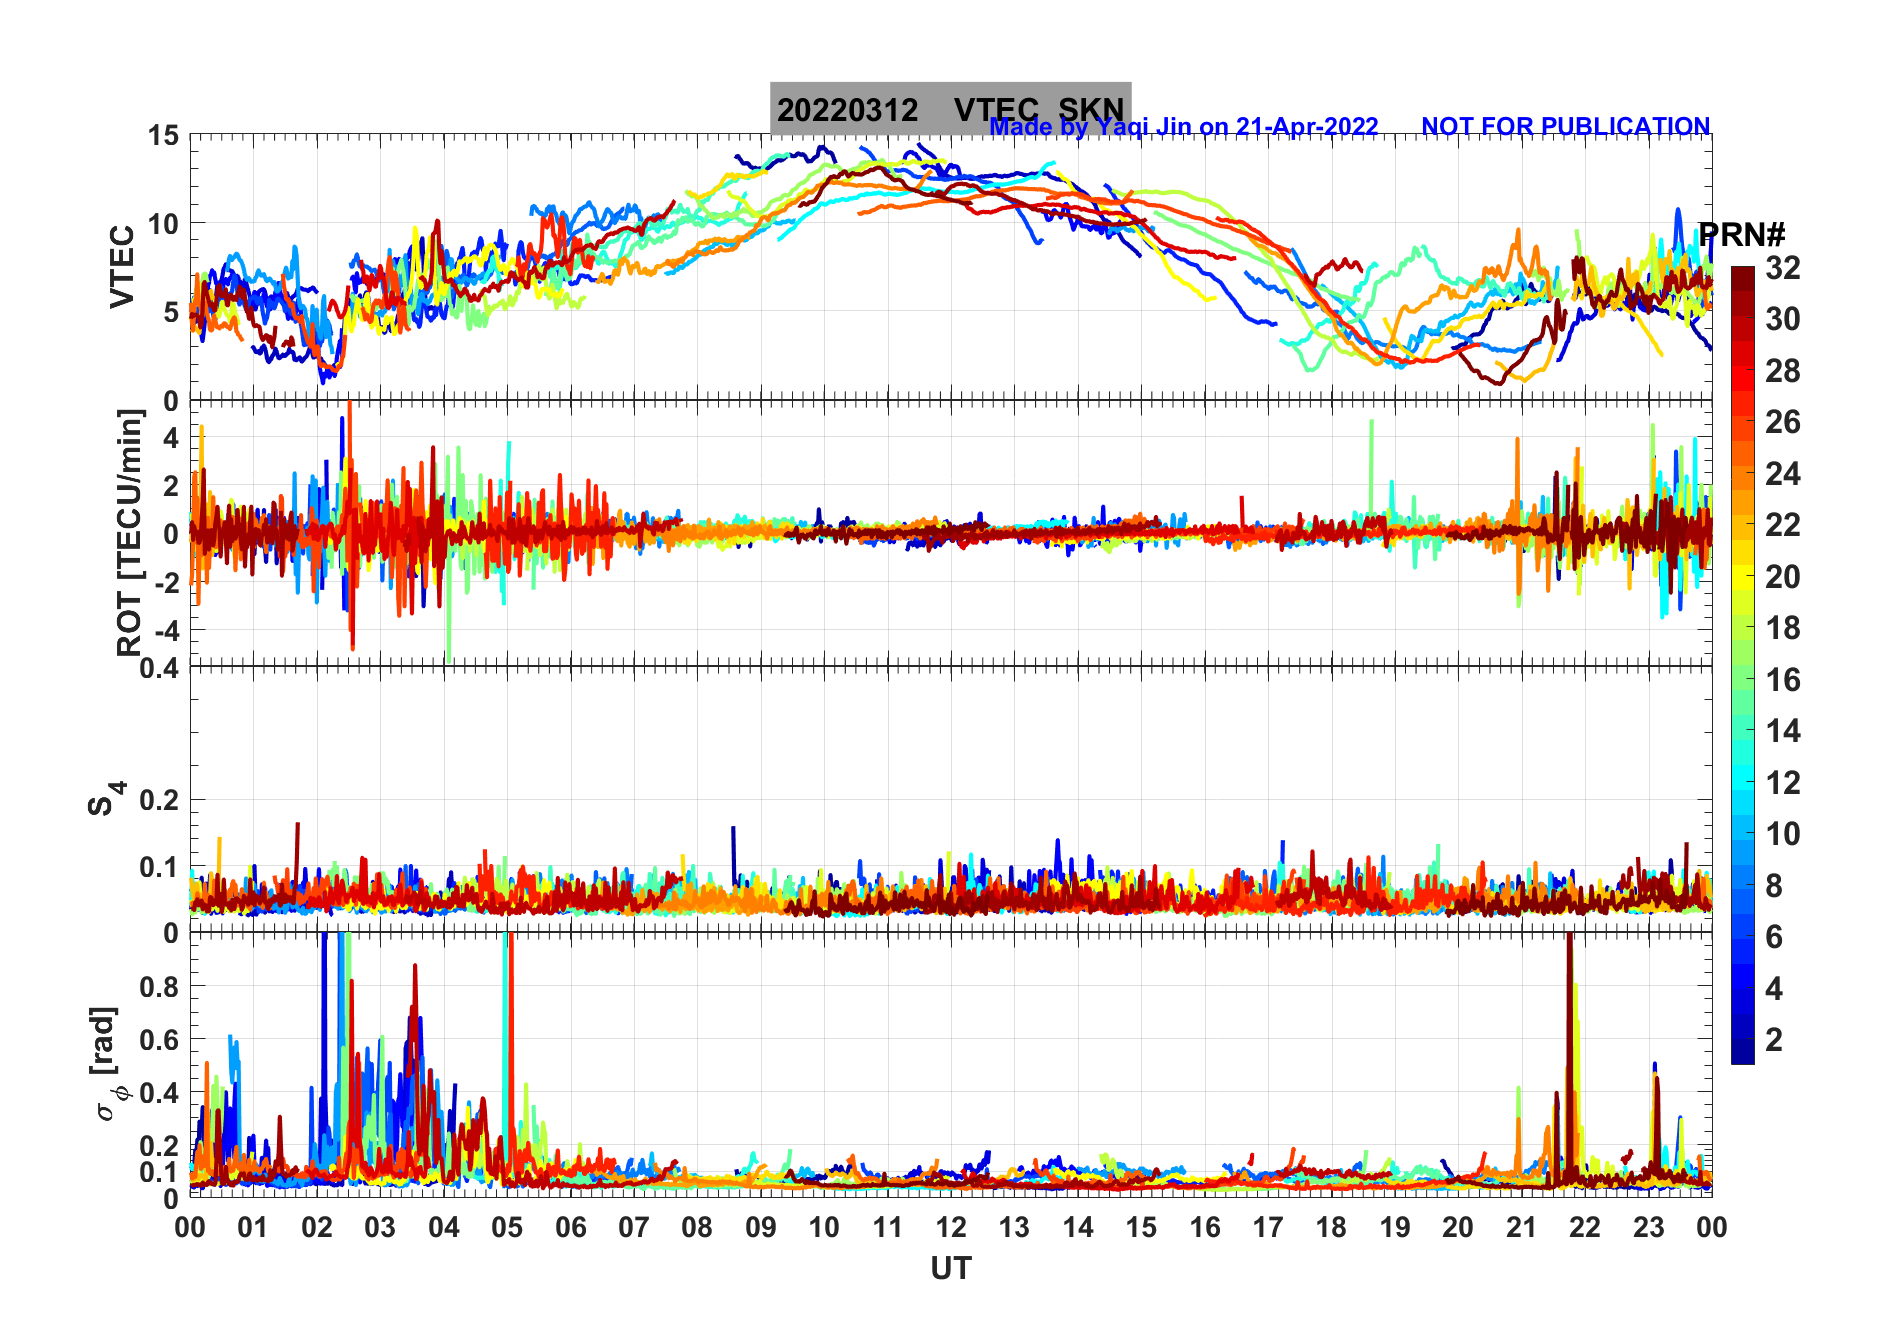Click the ROT axis tick label -2
Screen dimensions: 1902x1330
pyautogui.click(x=167, y=582)
